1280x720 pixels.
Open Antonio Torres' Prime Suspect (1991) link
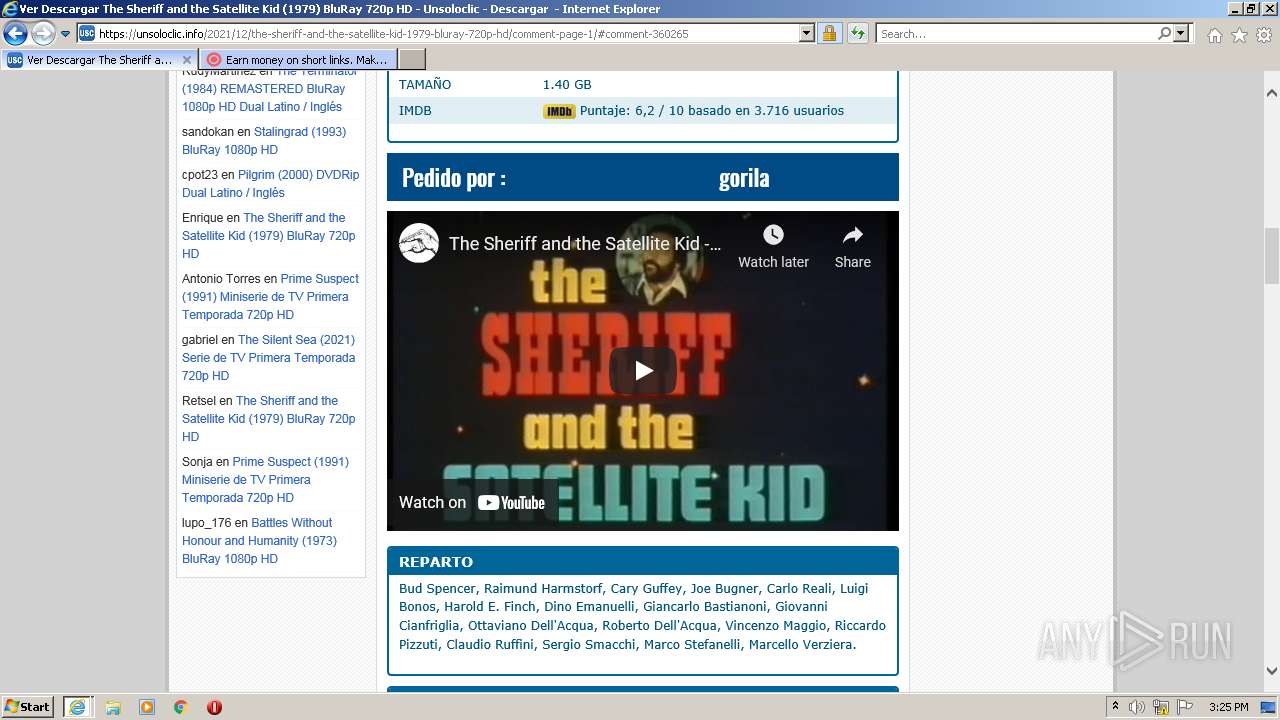point(270,297)
